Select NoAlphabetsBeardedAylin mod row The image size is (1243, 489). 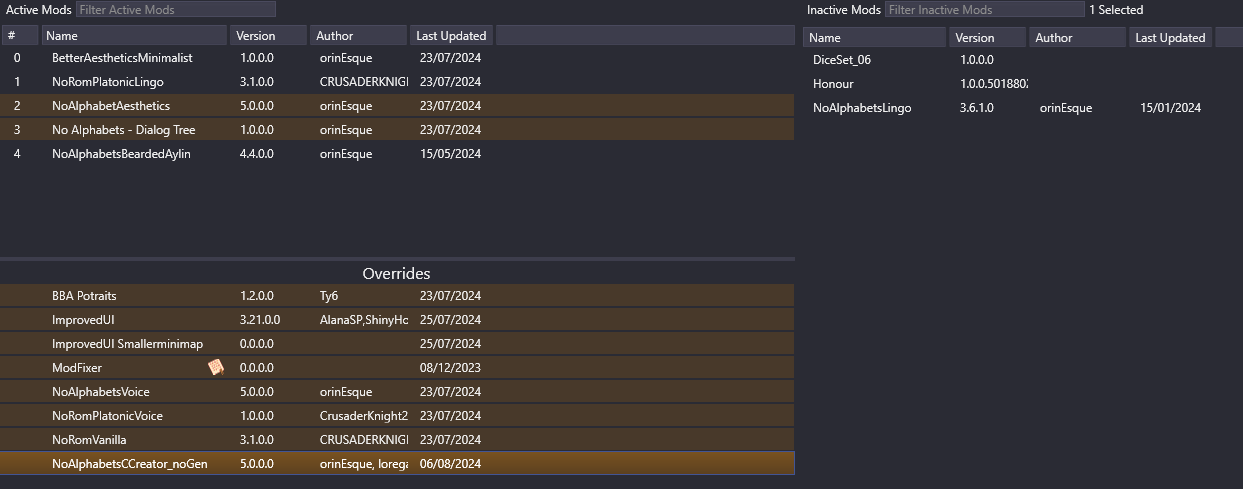click(398, 154)
